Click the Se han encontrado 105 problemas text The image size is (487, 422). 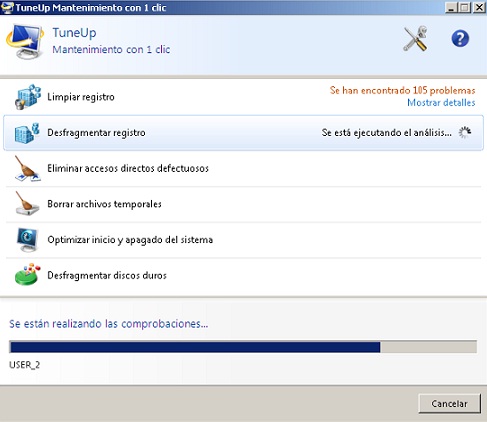click(x=402, y=90)
